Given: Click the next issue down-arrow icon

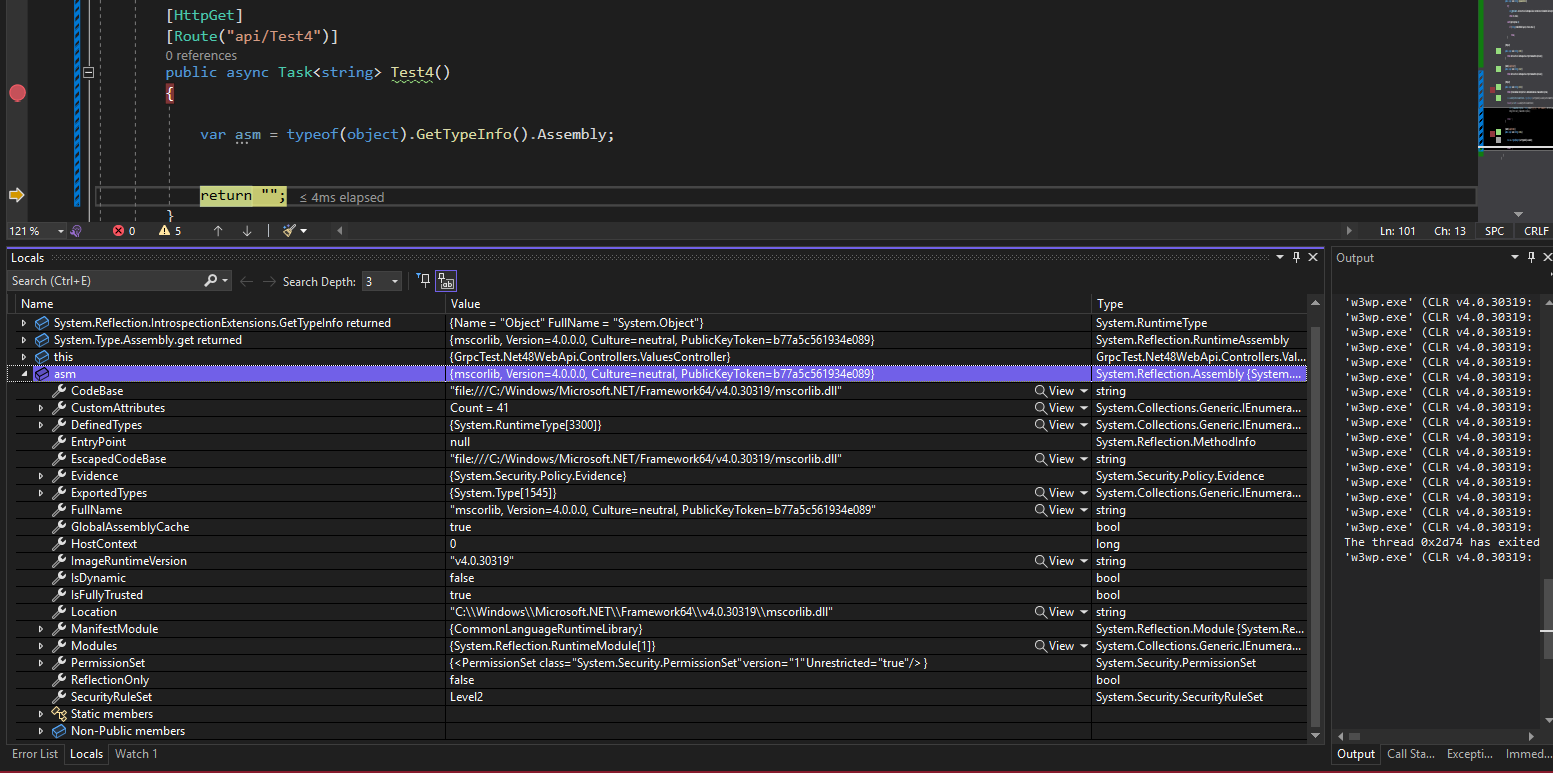Looking at the screenshot, I should 246,230.
